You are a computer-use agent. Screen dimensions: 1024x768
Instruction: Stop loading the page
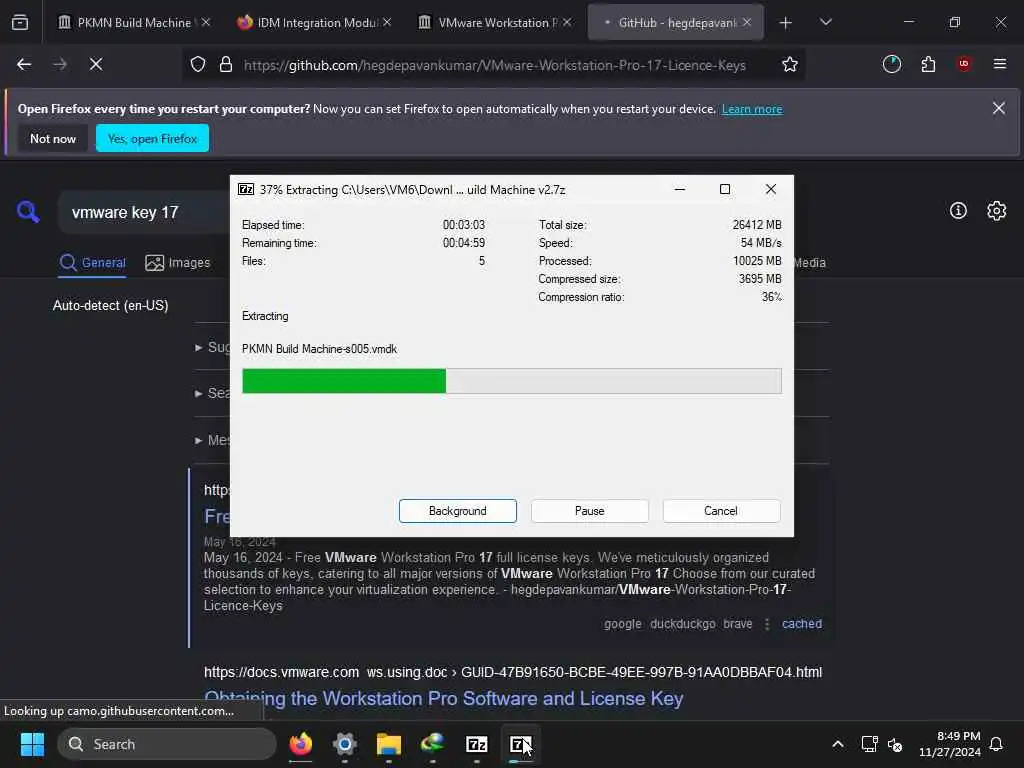pyautogui.click(x=96, y=64)
